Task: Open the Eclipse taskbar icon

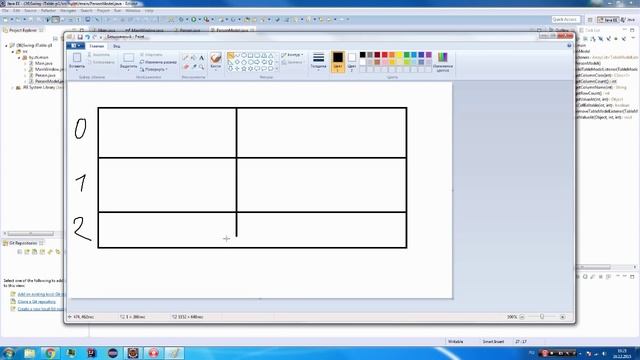Action: pyautogui.click(x=113, y=353)
